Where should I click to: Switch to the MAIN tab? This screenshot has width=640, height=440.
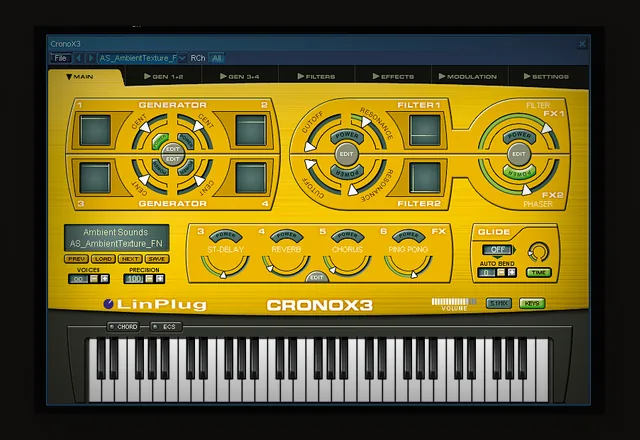coord(80,76)
